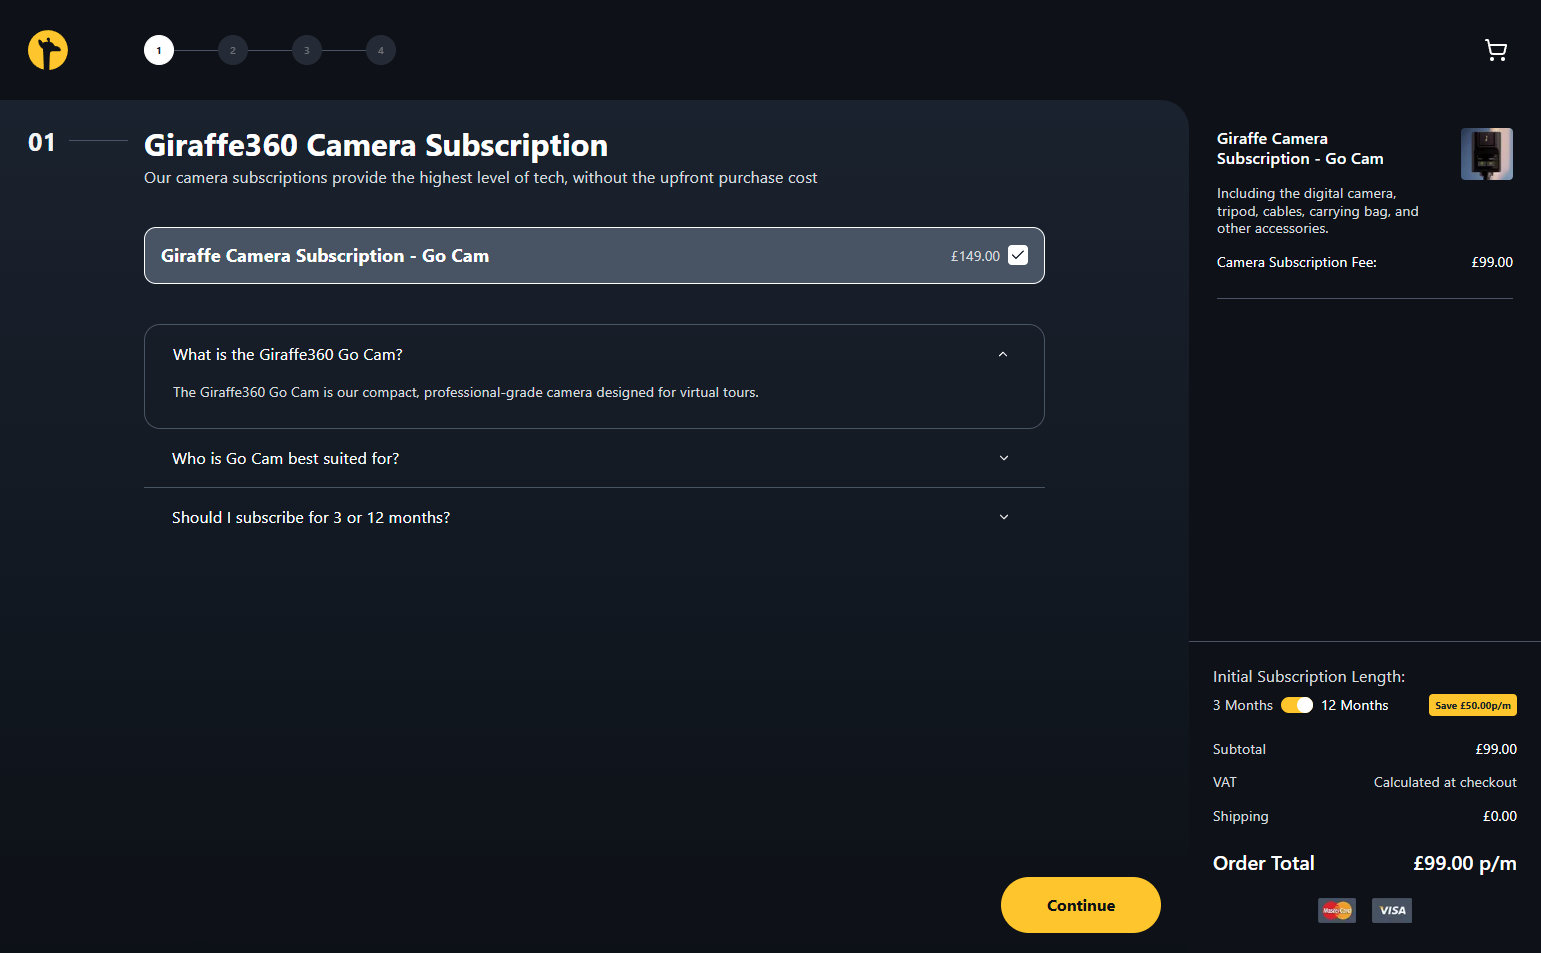Image resolution: width=1541 pixels, height=953 pixels.
Task: Expand 'Who is Go Cam best suited for?' chevron
Action: point(1004,458)
